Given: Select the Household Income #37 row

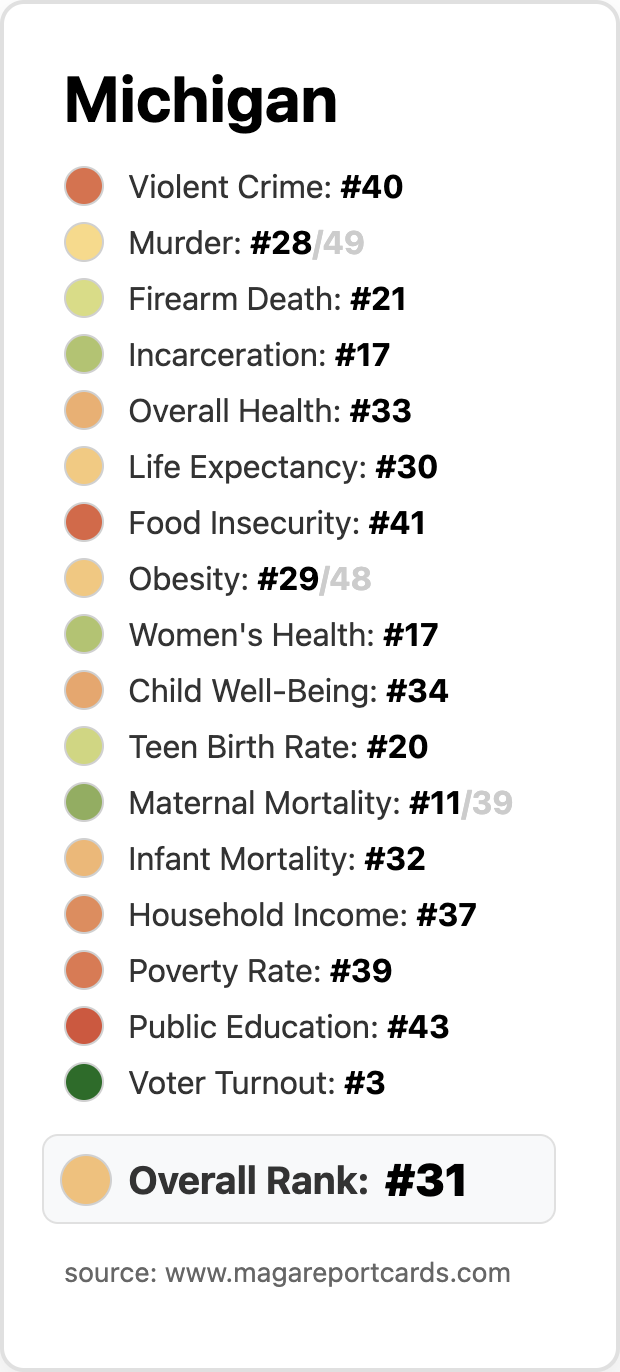Looking at the screenshot, I should tap(270, 915).
